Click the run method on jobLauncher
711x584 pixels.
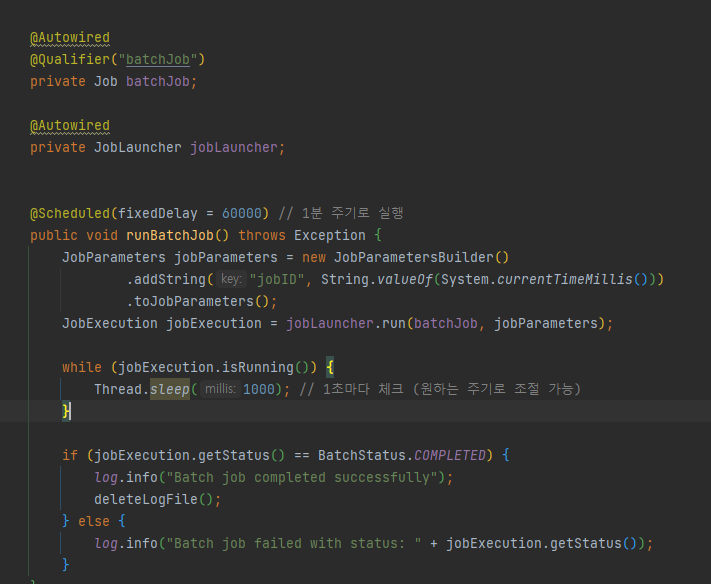click(x=394, y=323)
